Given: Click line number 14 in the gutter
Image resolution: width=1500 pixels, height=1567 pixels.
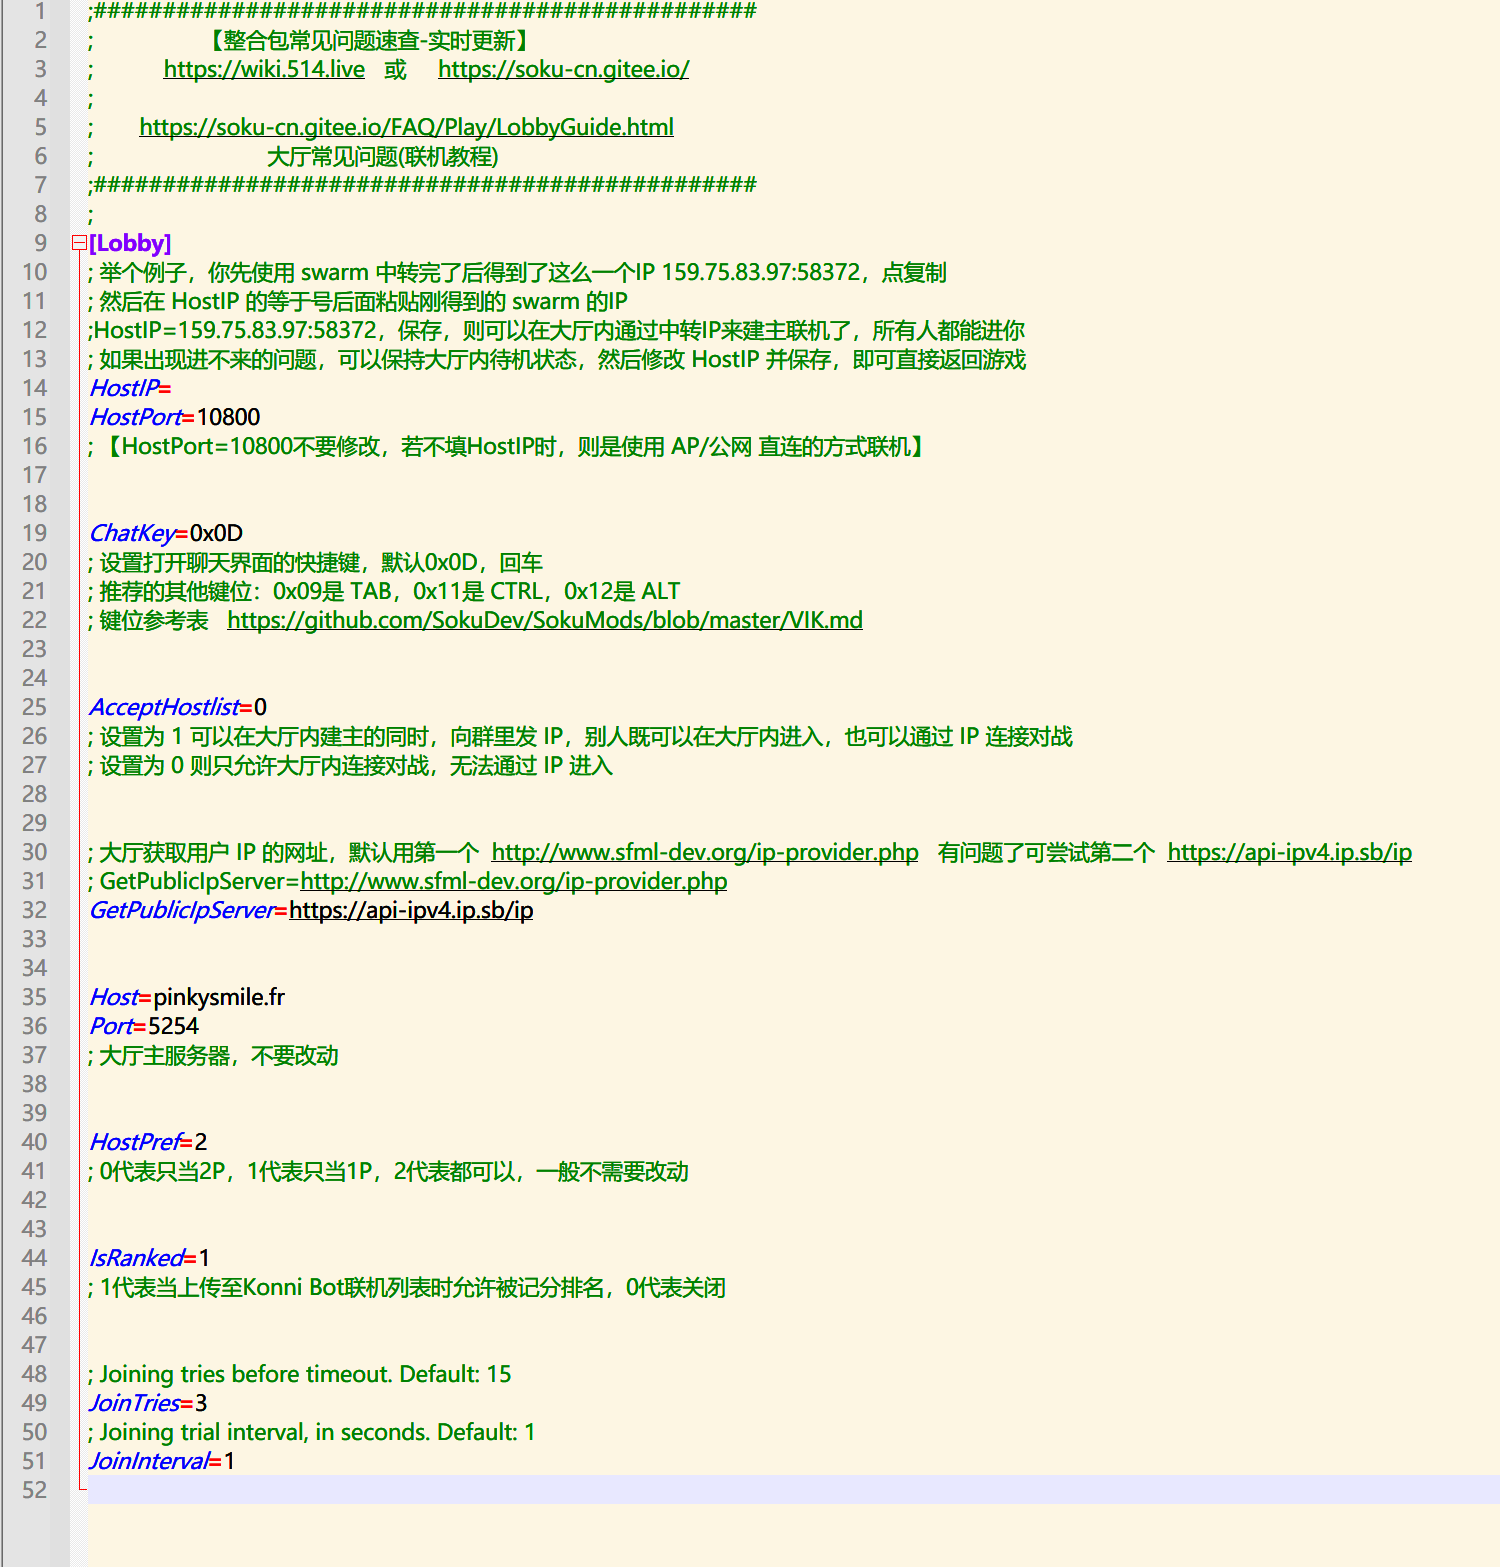Looking at the screenshot, I should [x=34, y=388].
